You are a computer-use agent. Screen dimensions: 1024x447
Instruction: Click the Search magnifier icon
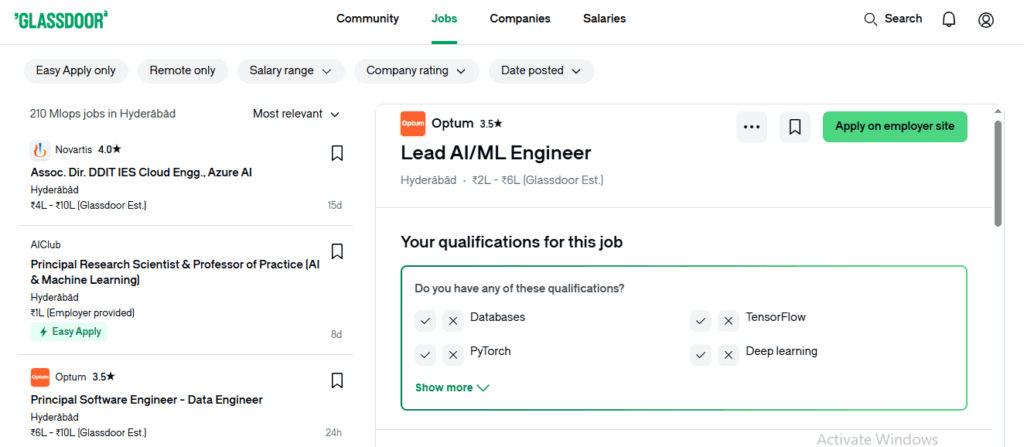pyautogui.click(x=870, y=19)
